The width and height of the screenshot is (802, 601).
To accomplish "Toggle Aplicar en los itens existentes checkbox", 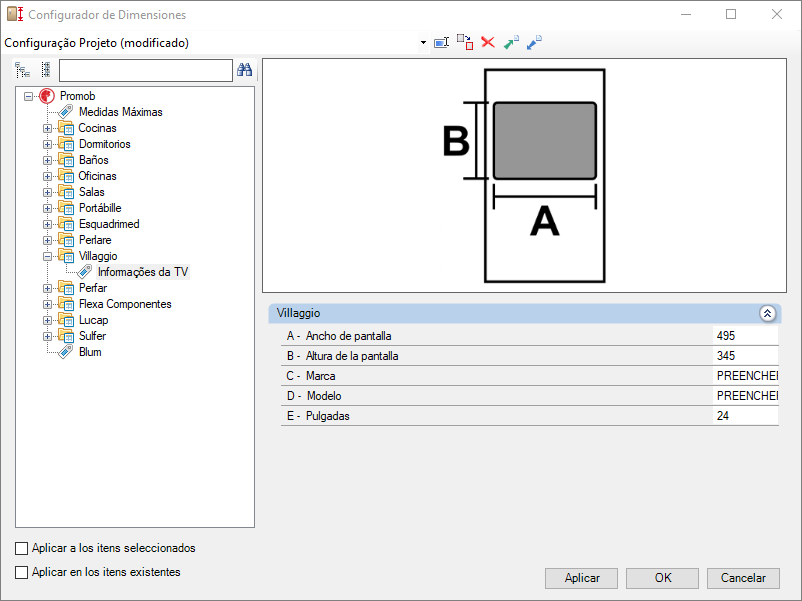I will pos(22,573).
